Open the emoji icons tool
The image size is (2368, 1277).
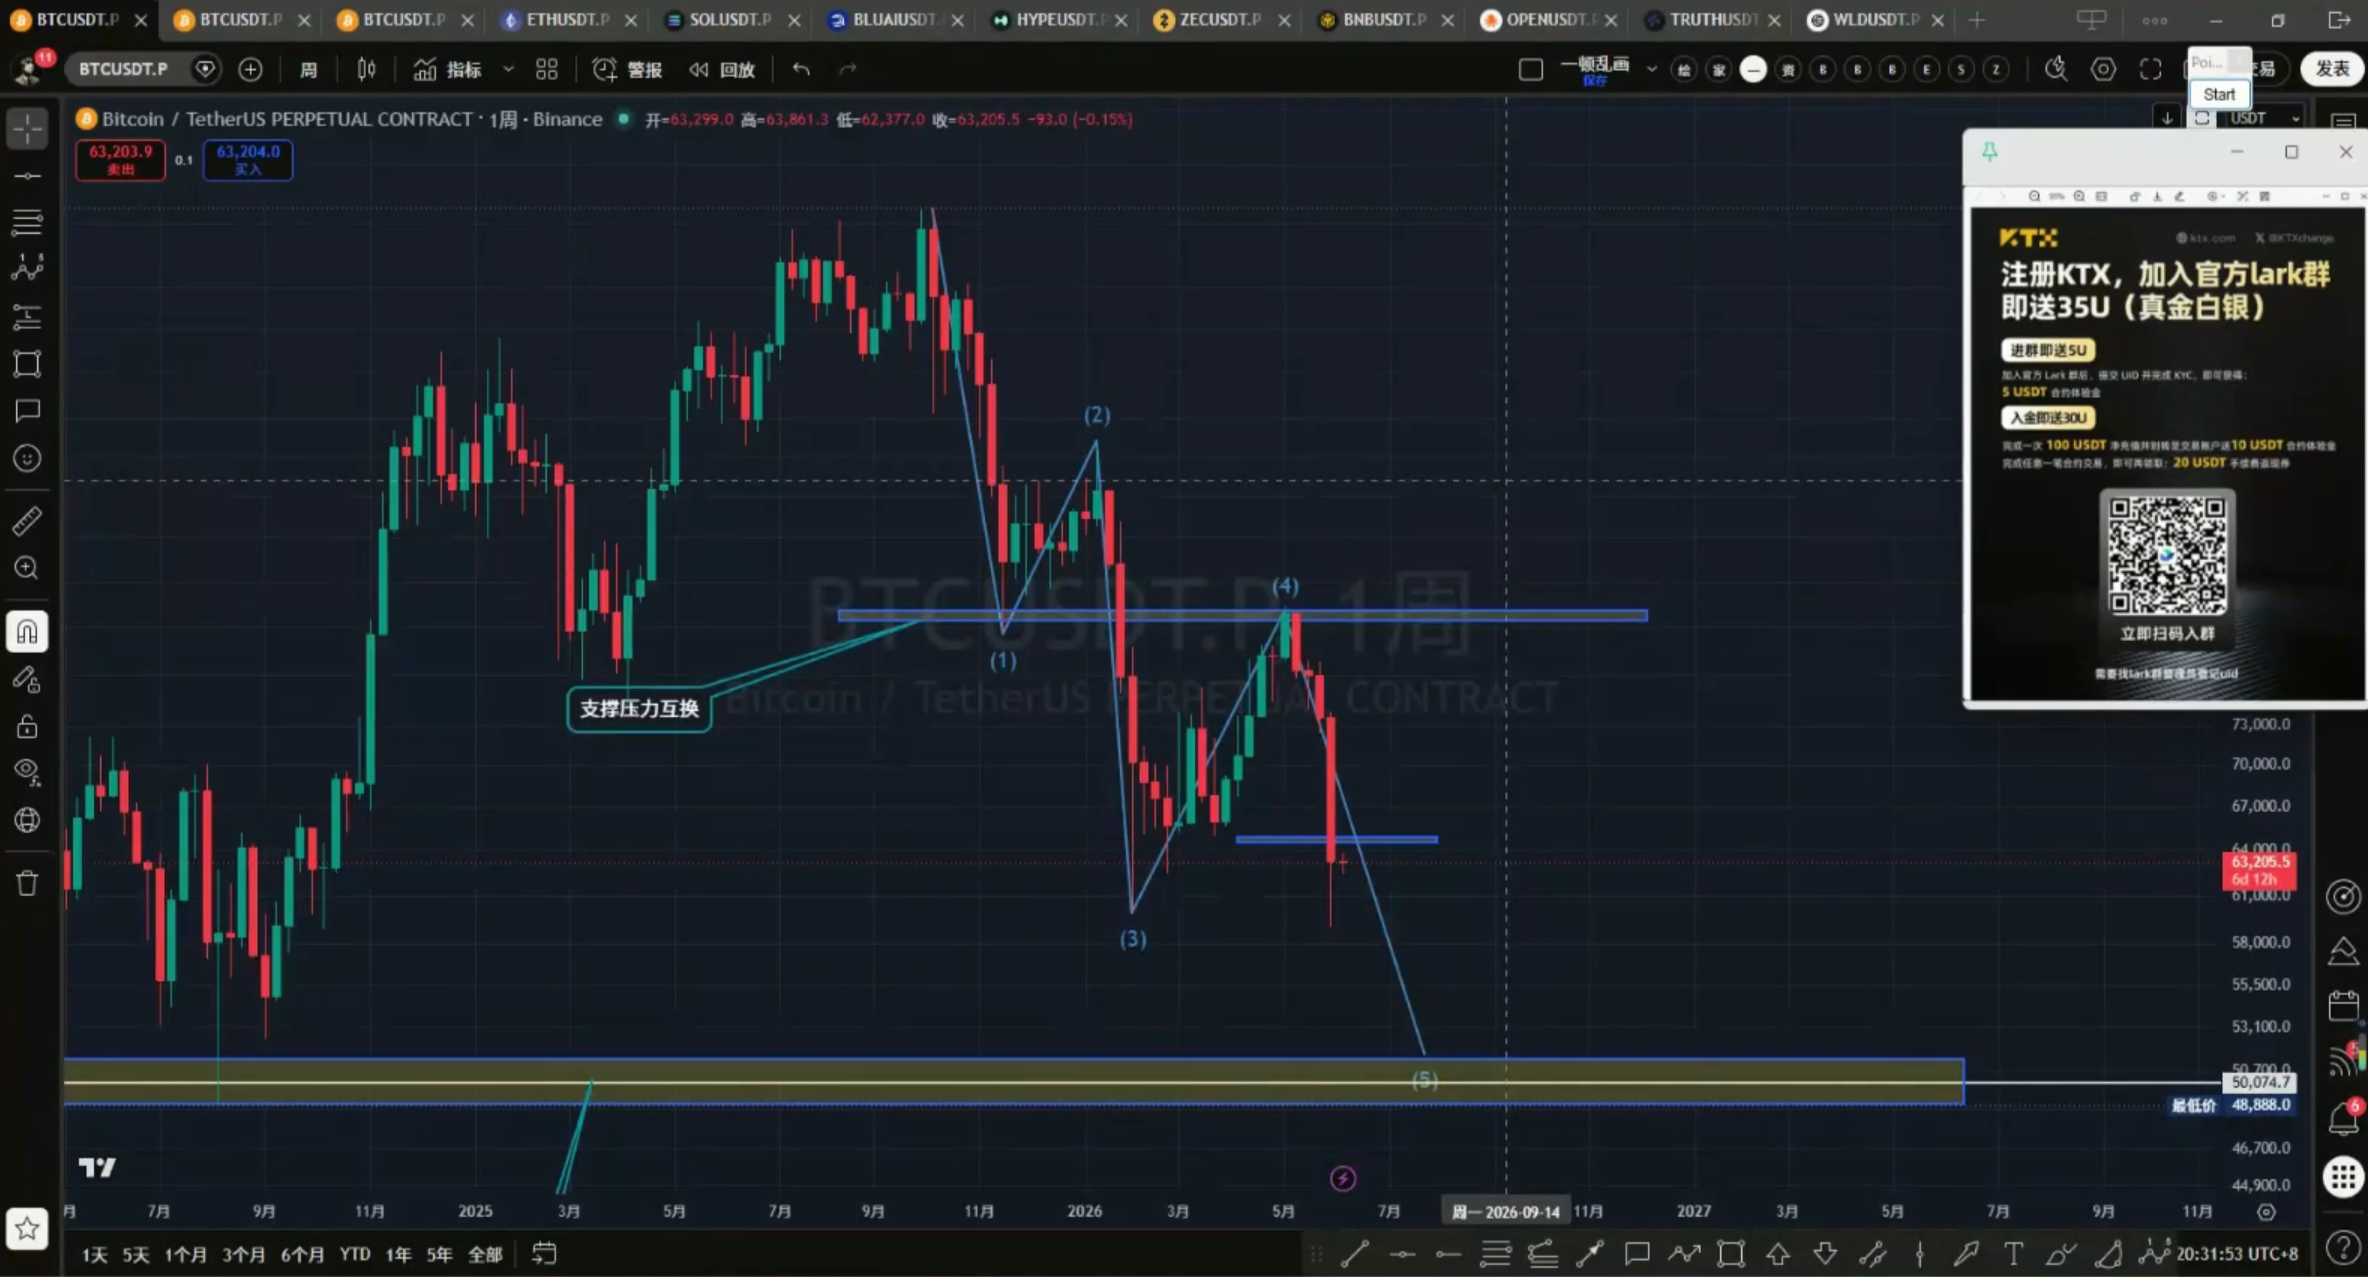click(27, 459)
